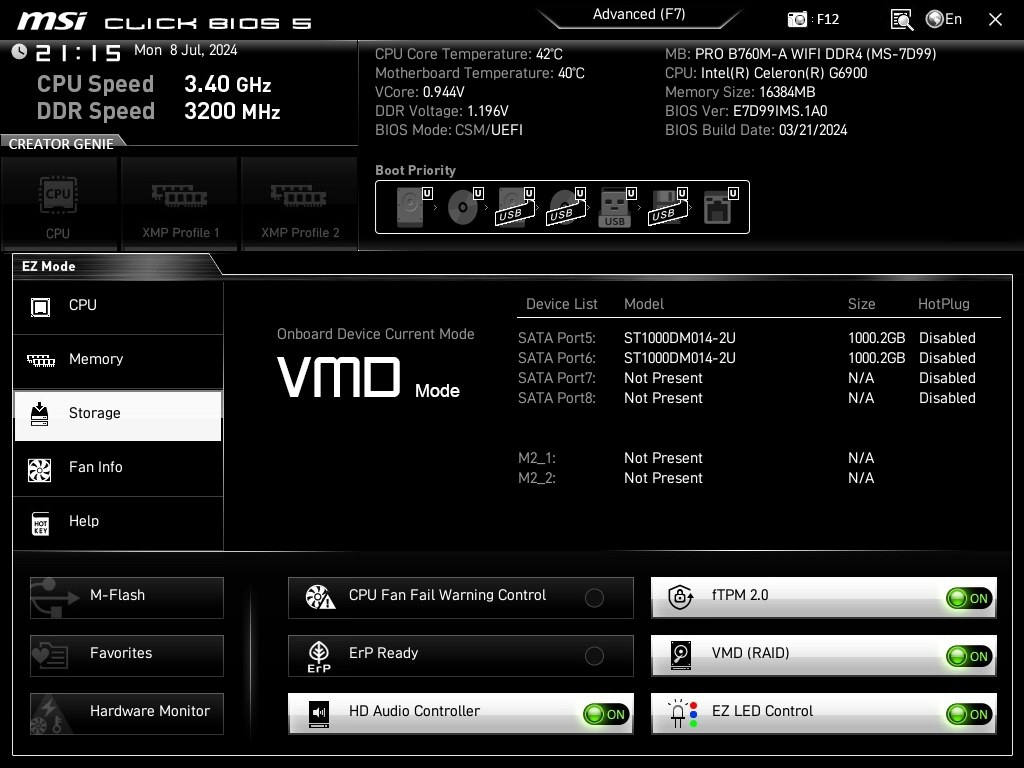Screen dimensions: 1024x768
Task: Click the SATA Port8 Not Present entry
Action: [x=663, y=398]
